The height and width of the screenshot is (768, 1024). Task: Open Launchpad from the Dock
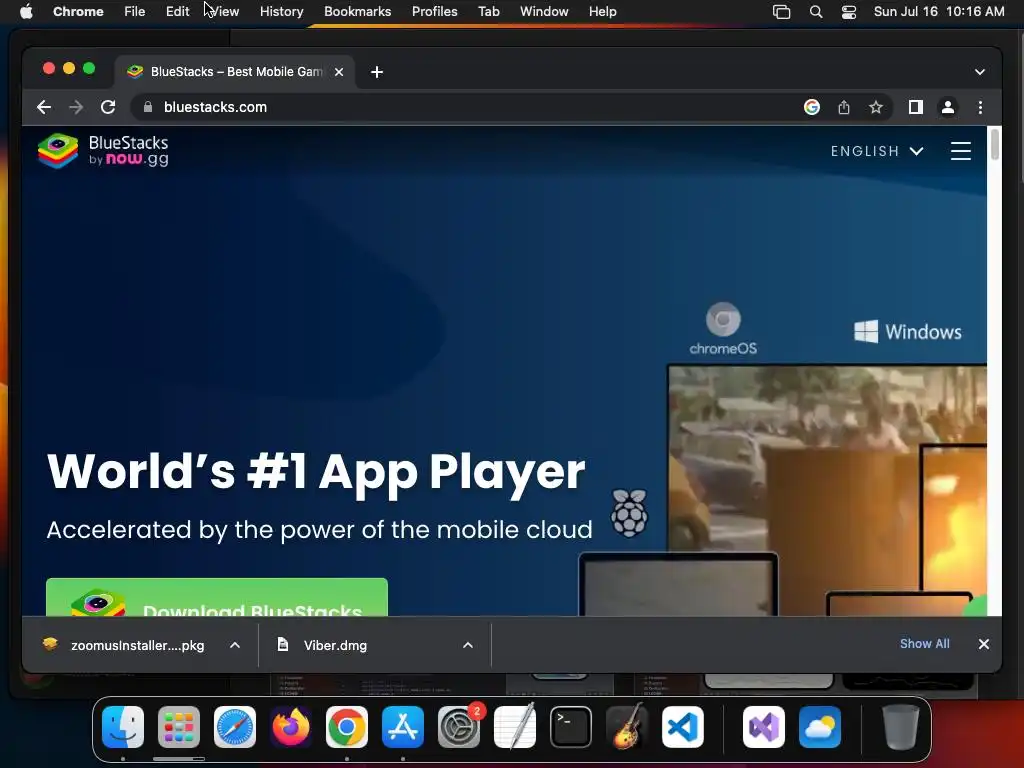click(x=179, y=727)
